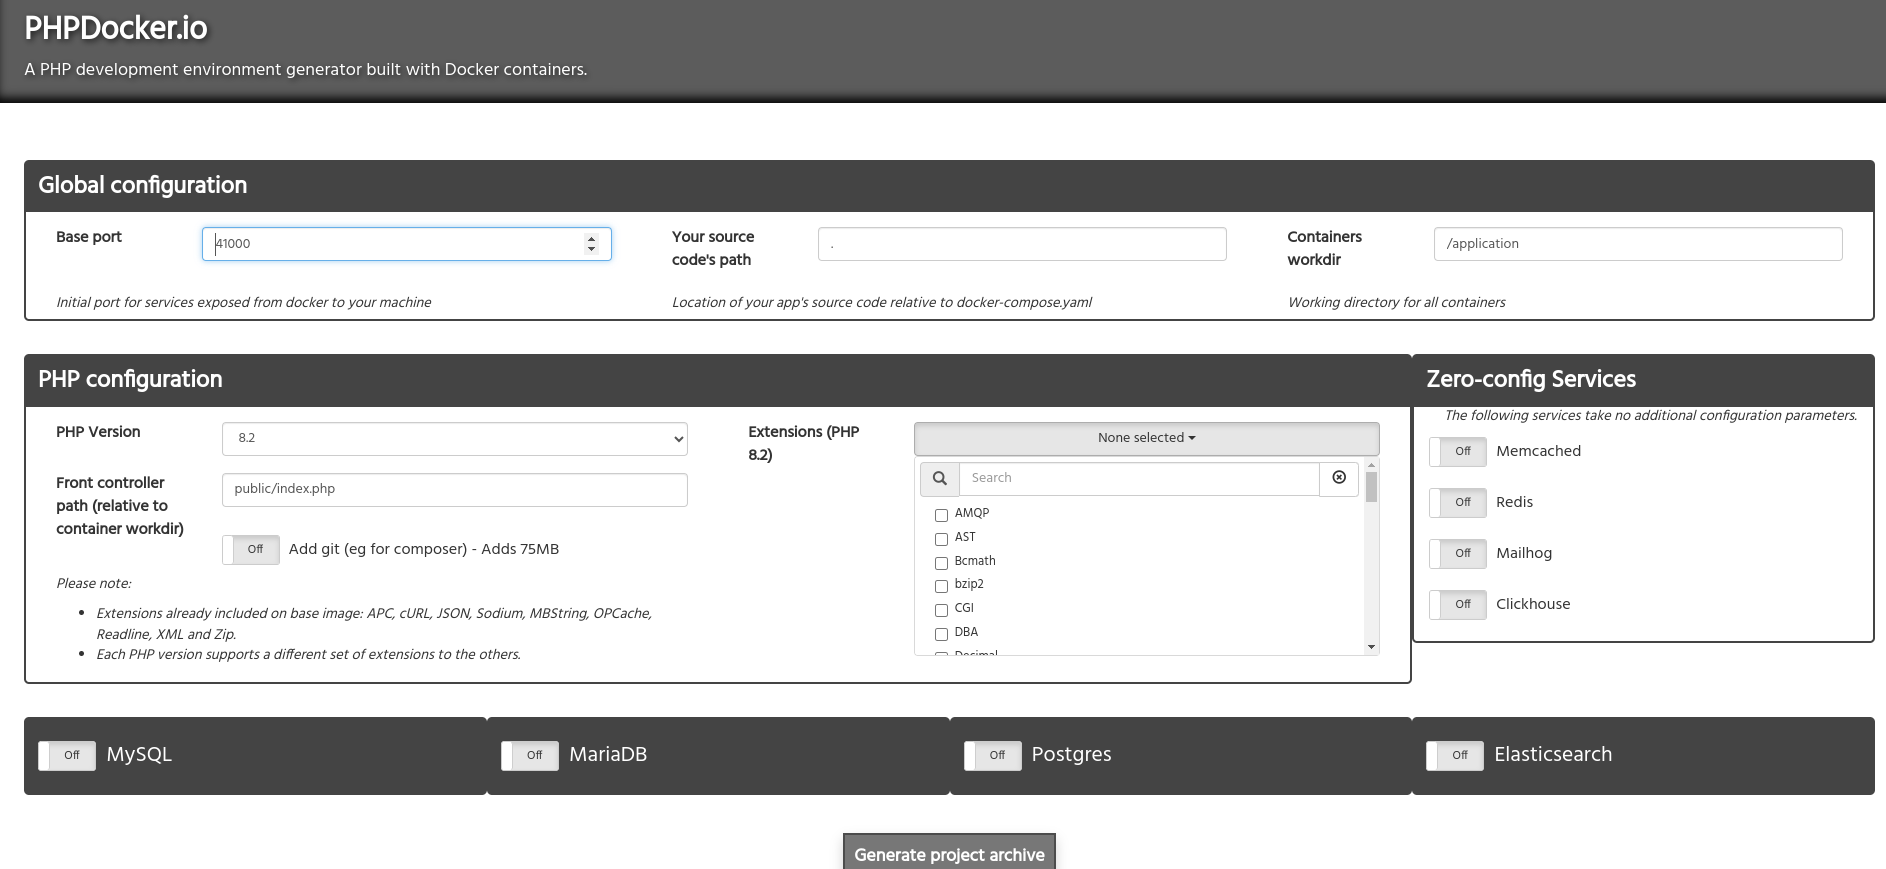Clear the extension search filter

[1339, 478]
